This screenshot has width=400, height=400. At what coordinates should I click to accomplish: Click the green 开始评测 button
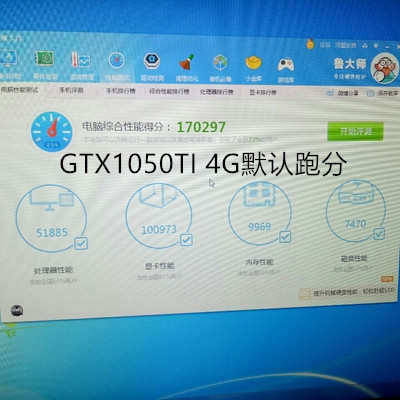click(x=355, y=131)
